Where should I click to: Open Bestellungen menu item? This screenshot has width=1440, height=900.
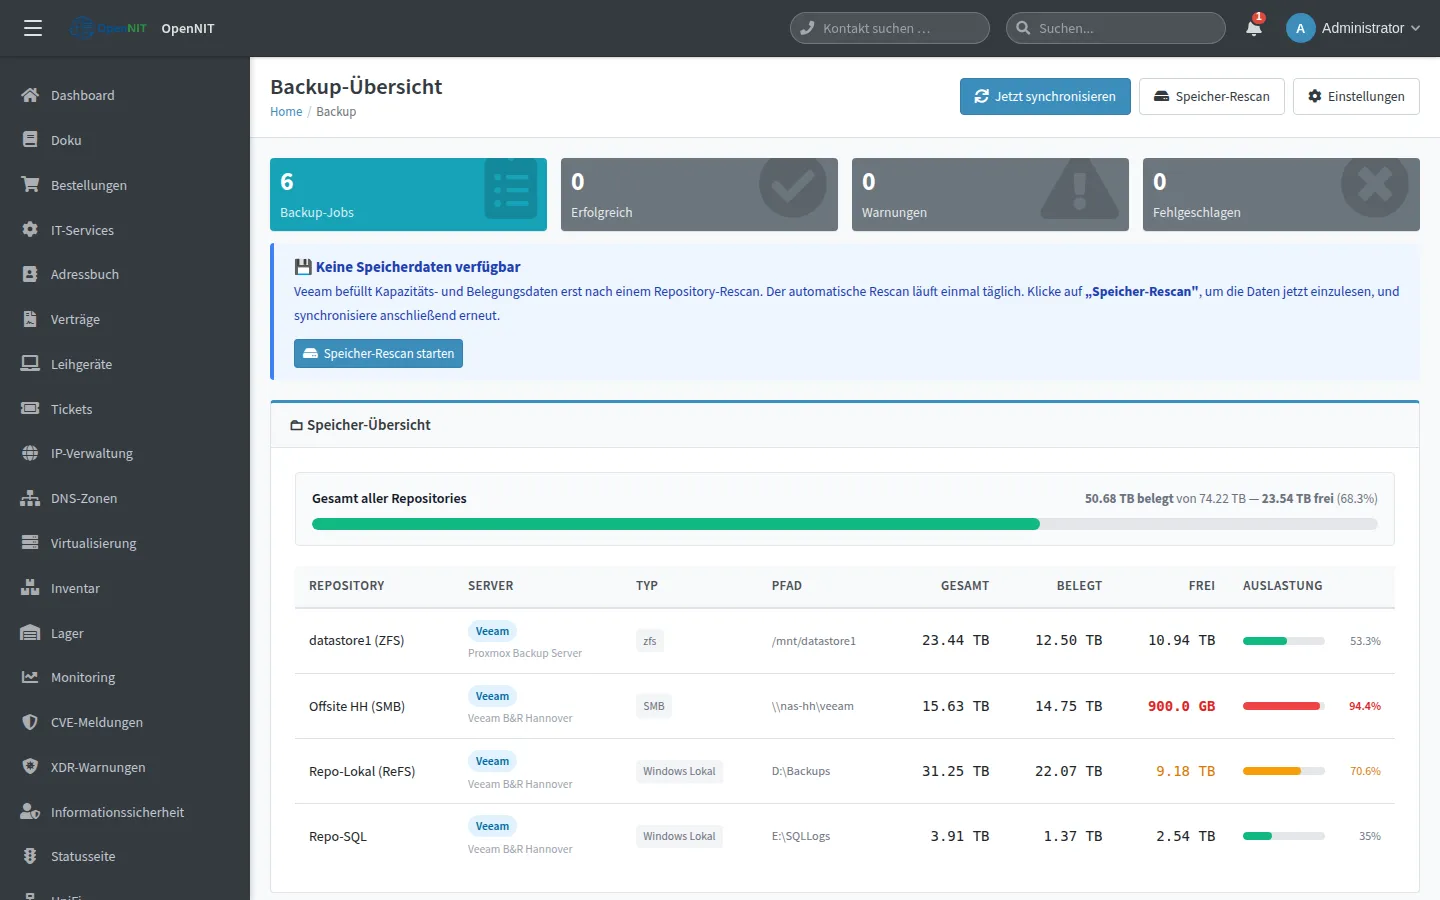(125, 185)
